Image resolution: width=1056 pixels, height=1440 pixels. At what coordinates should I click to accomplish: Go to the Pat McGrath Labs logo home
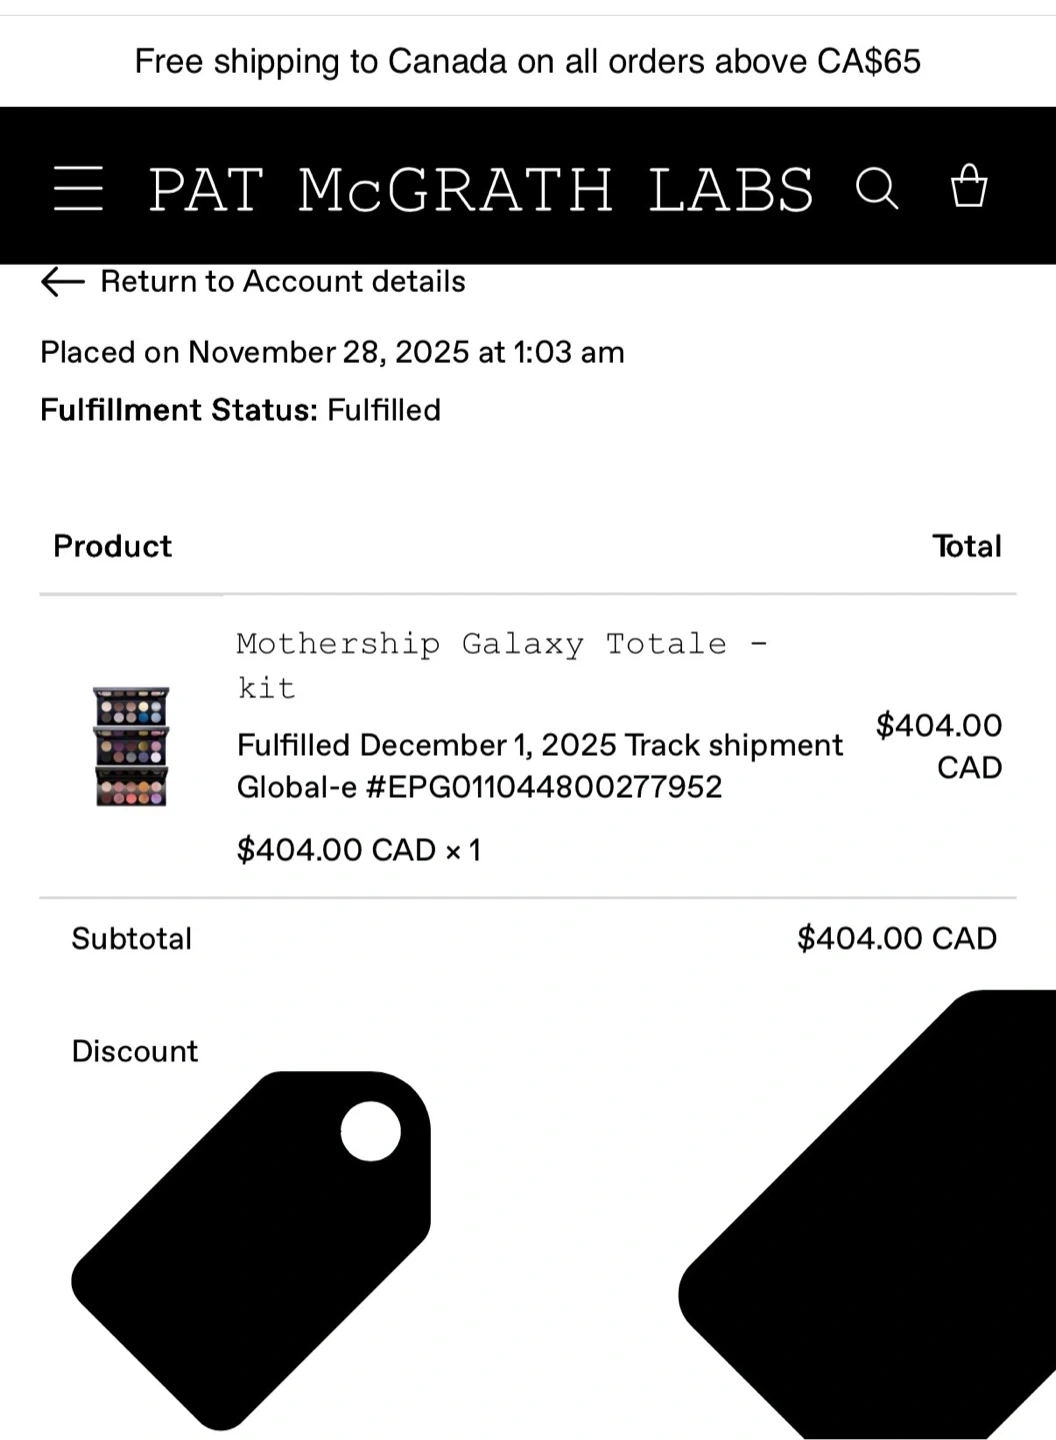(481, 189)
